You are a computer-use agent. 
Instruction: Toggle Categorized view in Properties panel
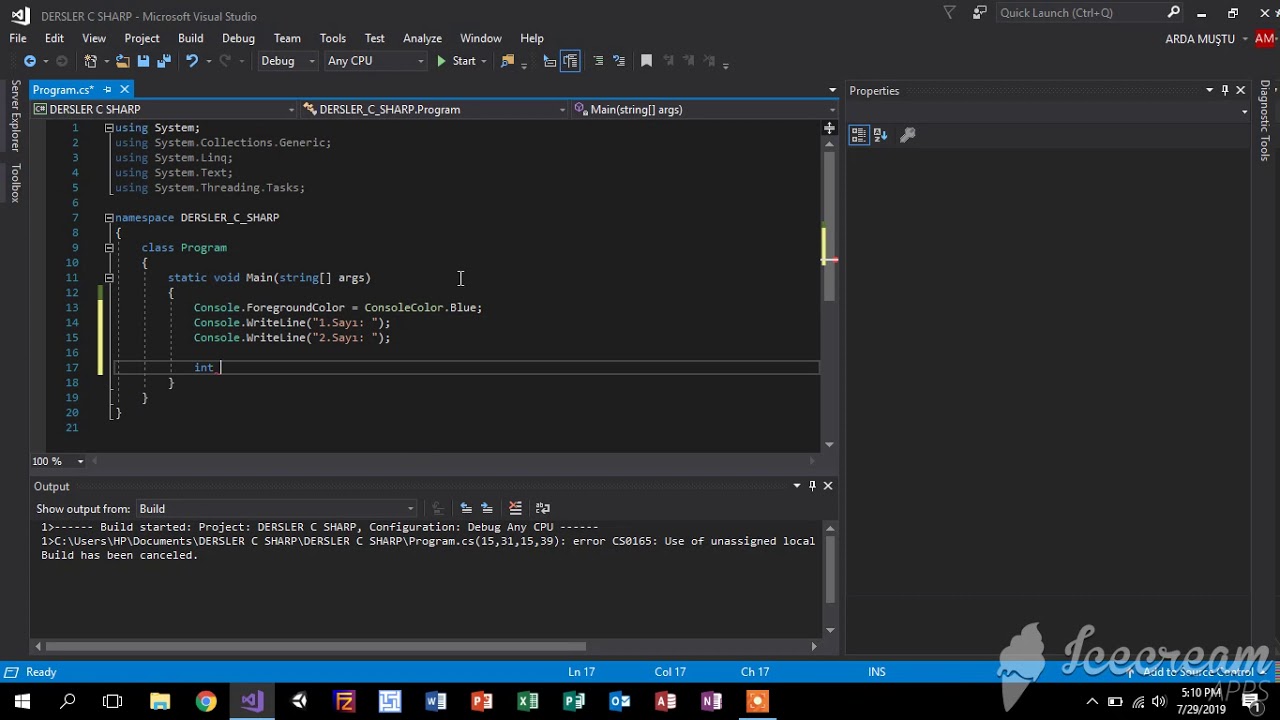pyautogui.click(x=858, y=135)
